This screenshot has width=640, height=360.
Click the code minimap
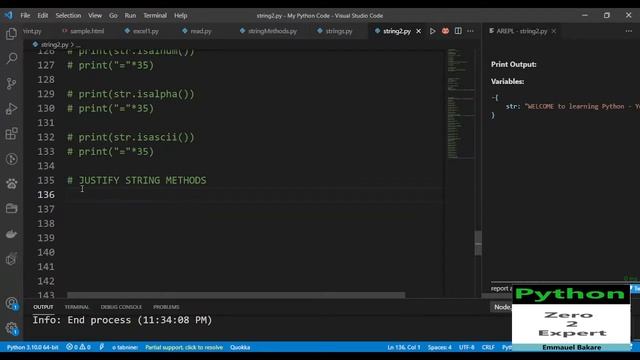tap(460, 104)
